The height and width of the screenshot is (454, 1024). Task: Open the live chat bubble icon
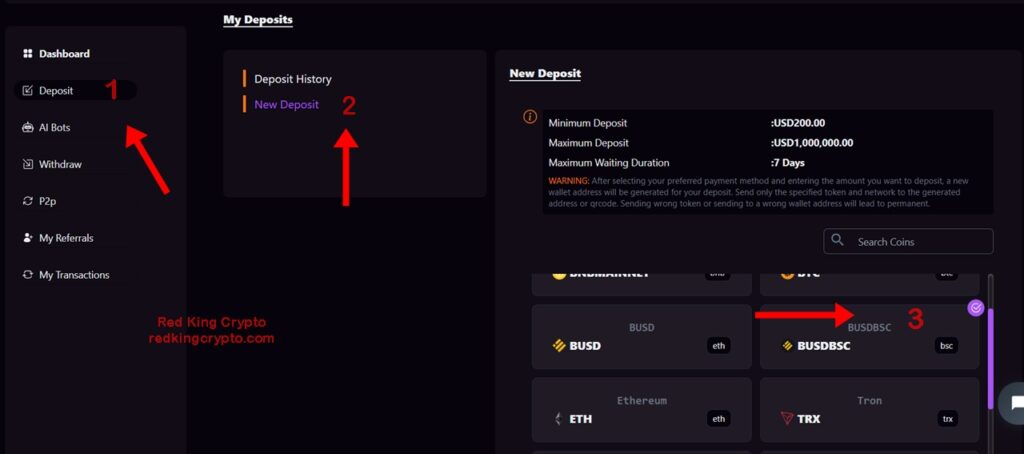tap(1014, 403)
